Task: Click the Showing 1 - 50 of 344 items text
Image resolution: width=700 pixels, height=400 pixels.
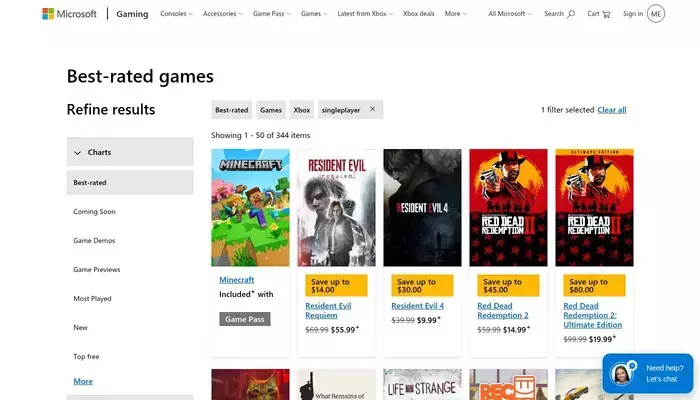Action: 261,135
